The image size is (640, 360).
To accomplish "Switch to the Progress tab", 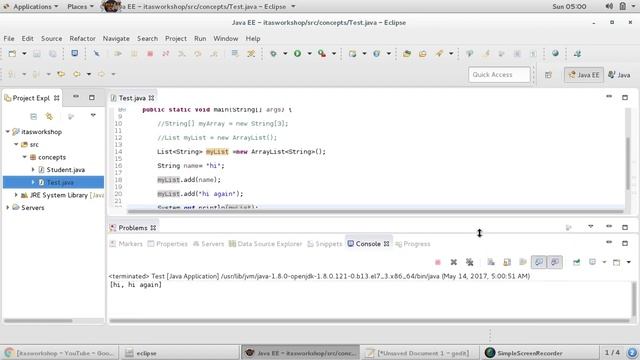I will click(x=413, y=244).
